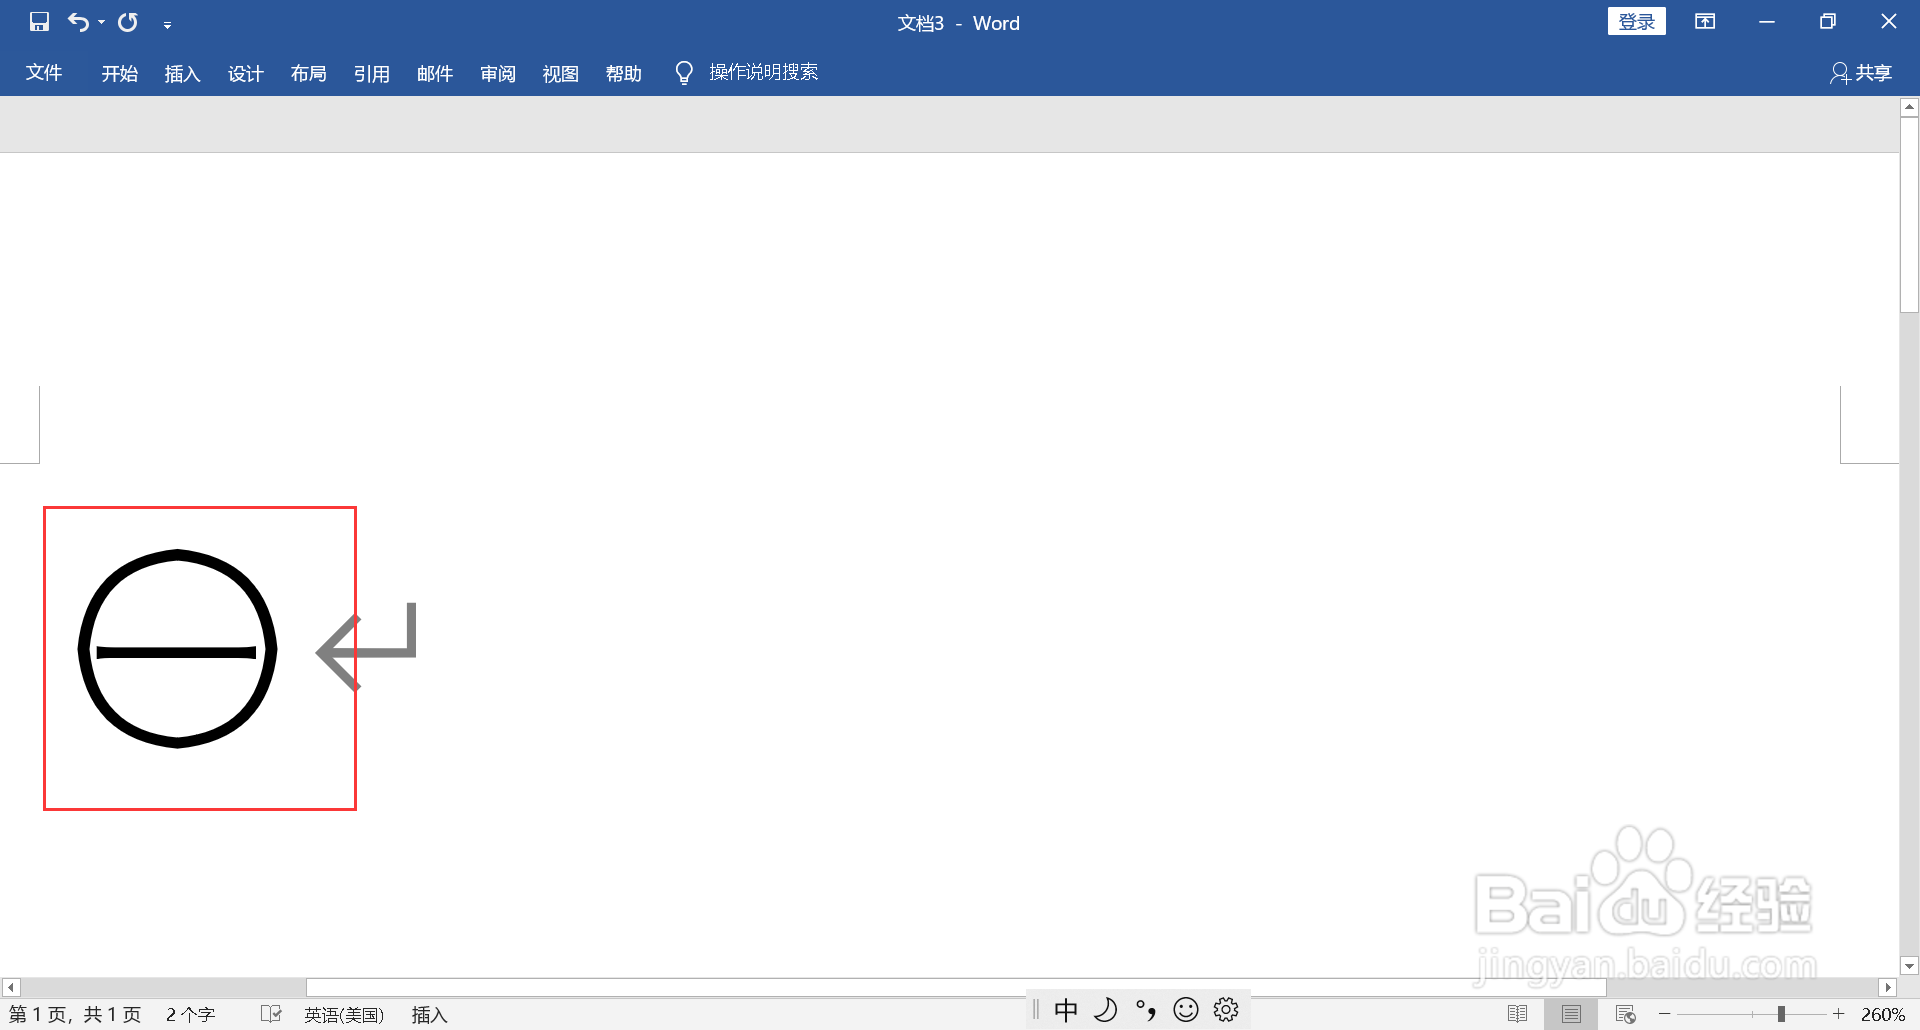The height and width of the screenshot is (1030, 1920).
Task: Toggle IME half/full-width moon icon
Action: 1106,1010
